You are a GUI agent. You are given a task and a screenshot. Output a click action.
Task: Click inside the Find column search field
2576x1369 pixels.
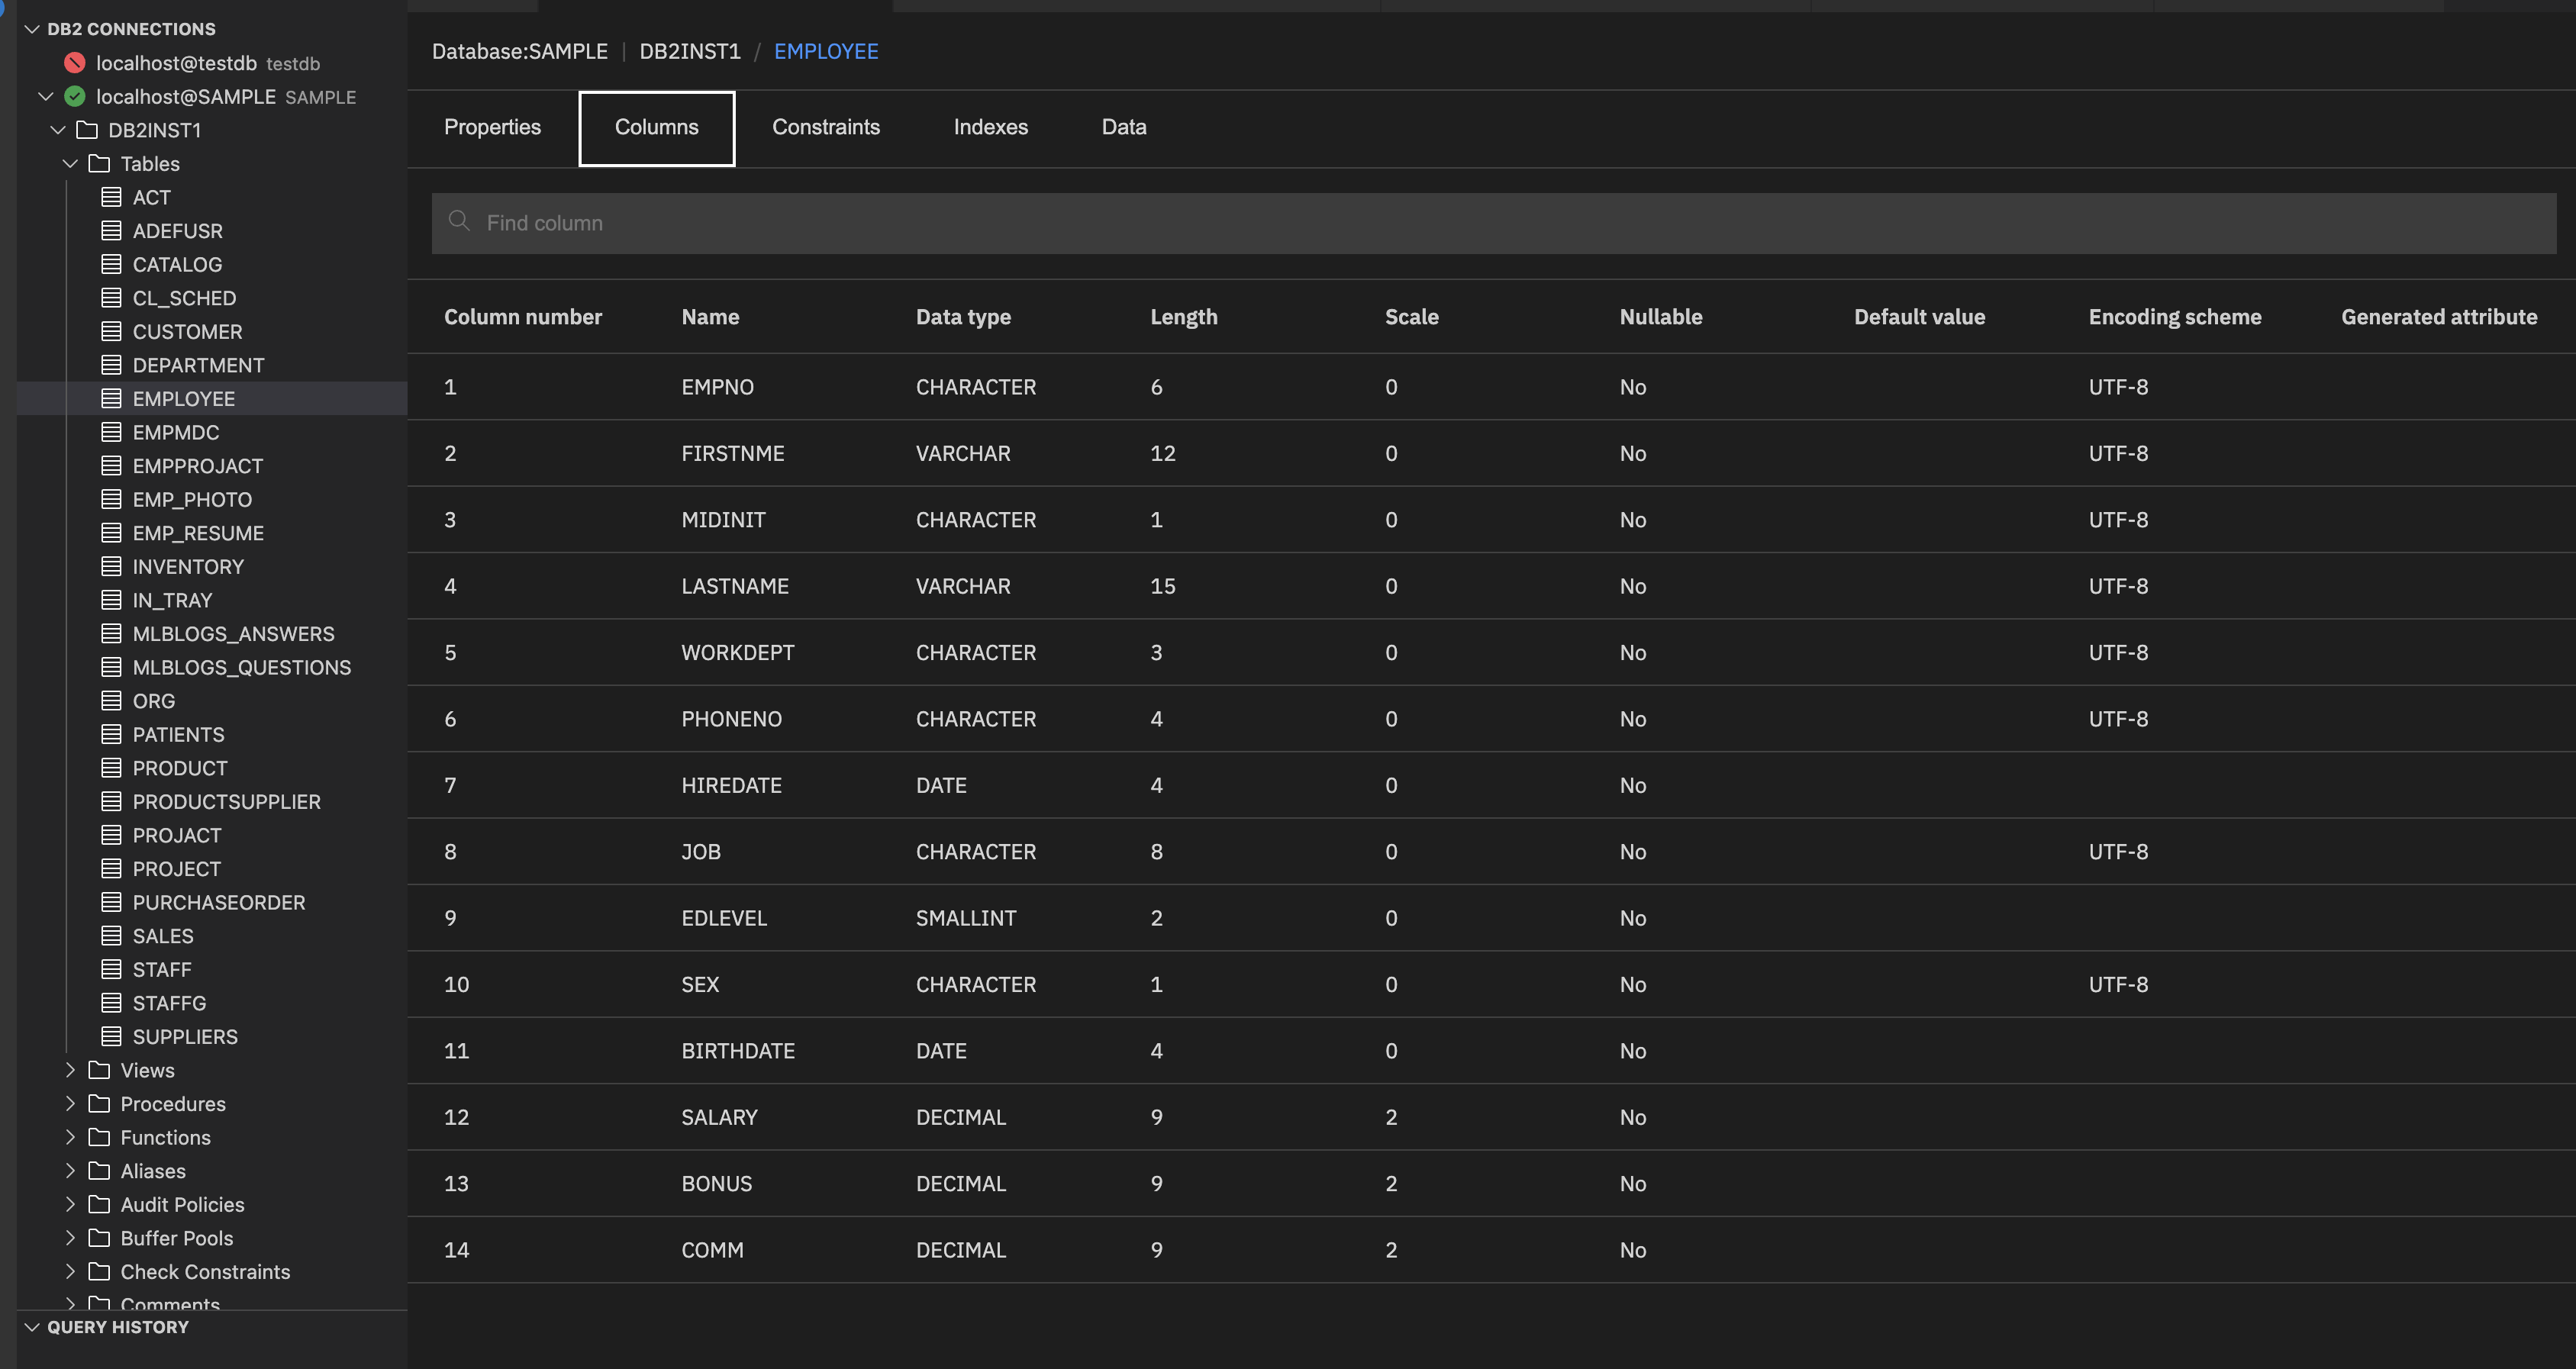pyautogui.click(x=900, y=222)
